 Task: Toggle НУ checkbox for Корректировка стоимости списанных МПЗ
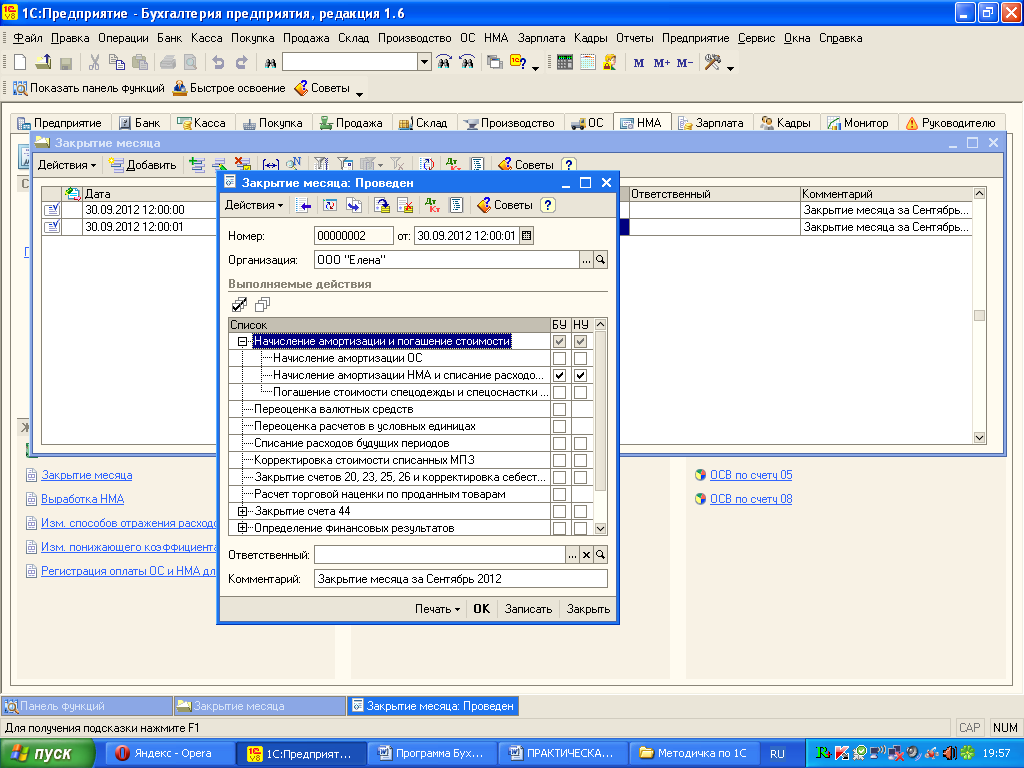(581, 460)
